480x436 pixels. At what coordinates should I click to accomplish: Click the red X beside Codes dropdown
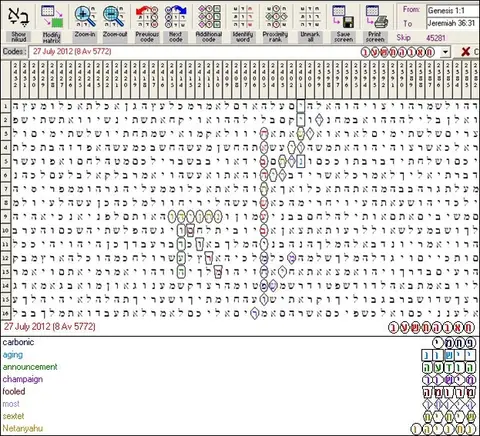point(466,52)
